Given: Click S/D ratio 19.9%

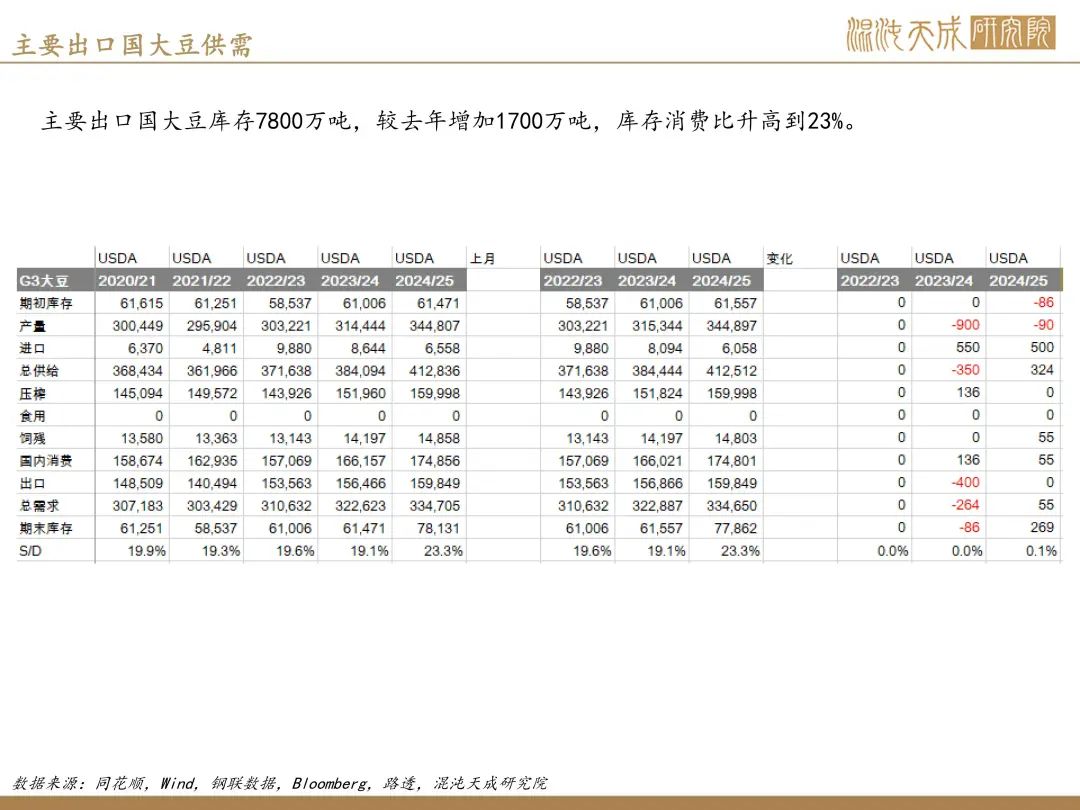Looking at the screenshot, I should pyautogui.click(x=147, y=551).
